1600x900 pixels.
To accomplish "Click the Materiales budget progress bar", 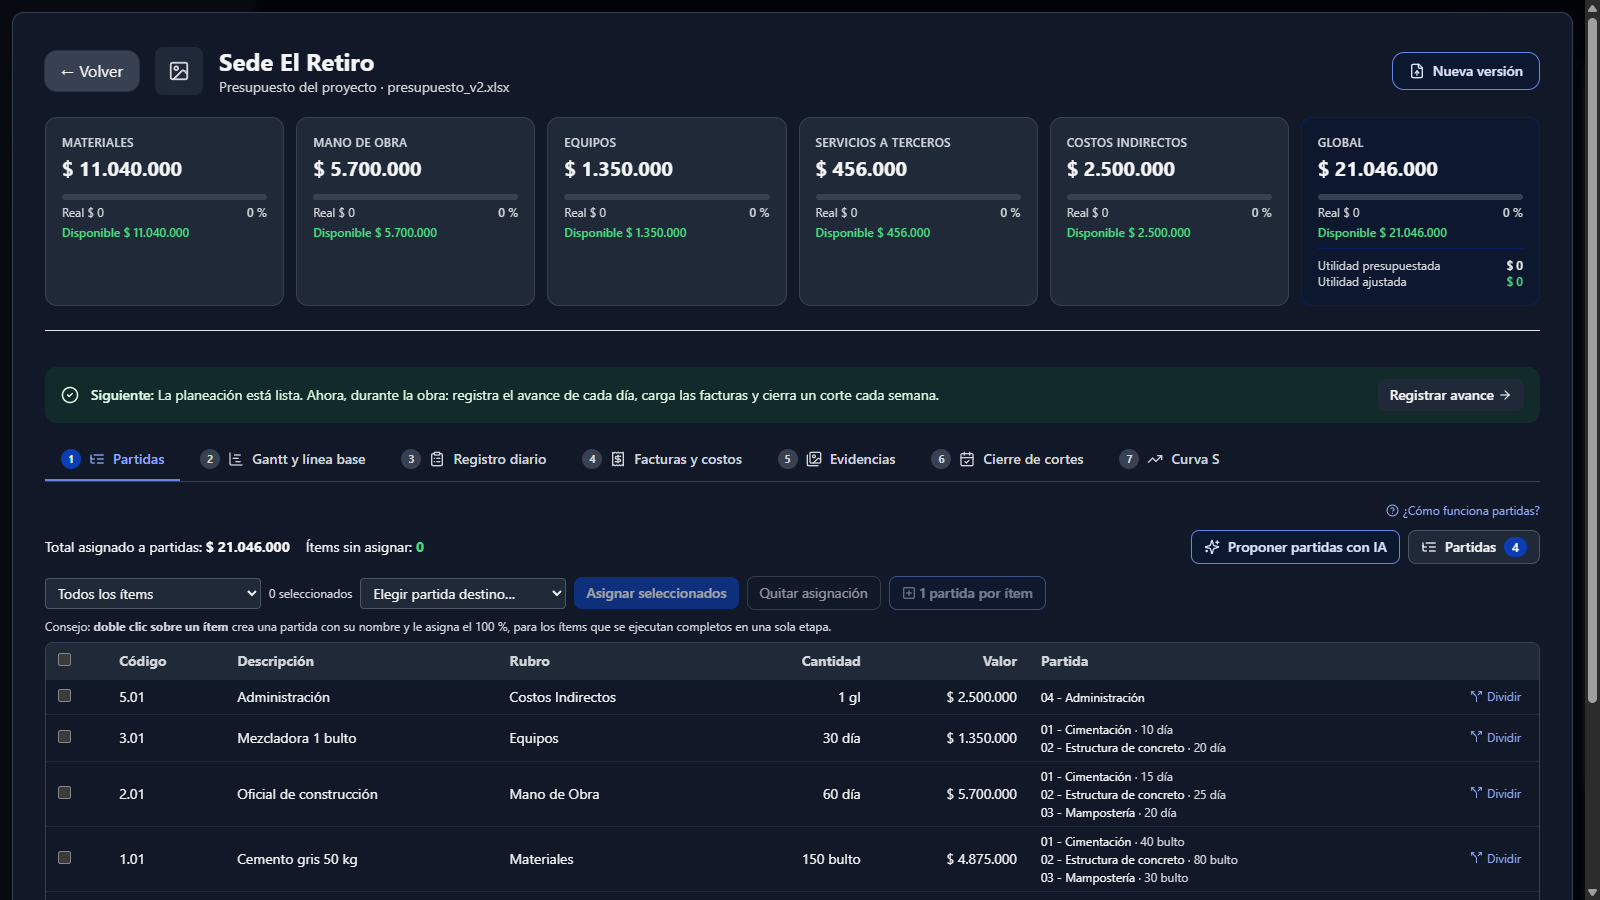I will coord(164,197).
